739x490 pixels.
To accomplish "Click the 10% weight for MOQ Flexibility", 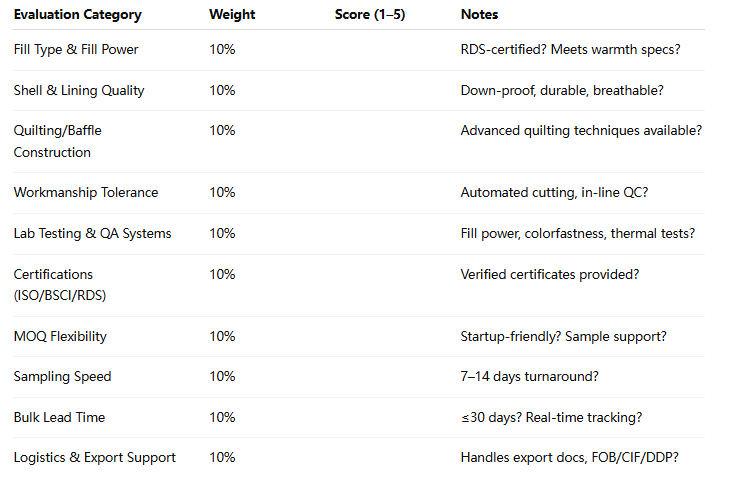I will (x=222, y=336).
